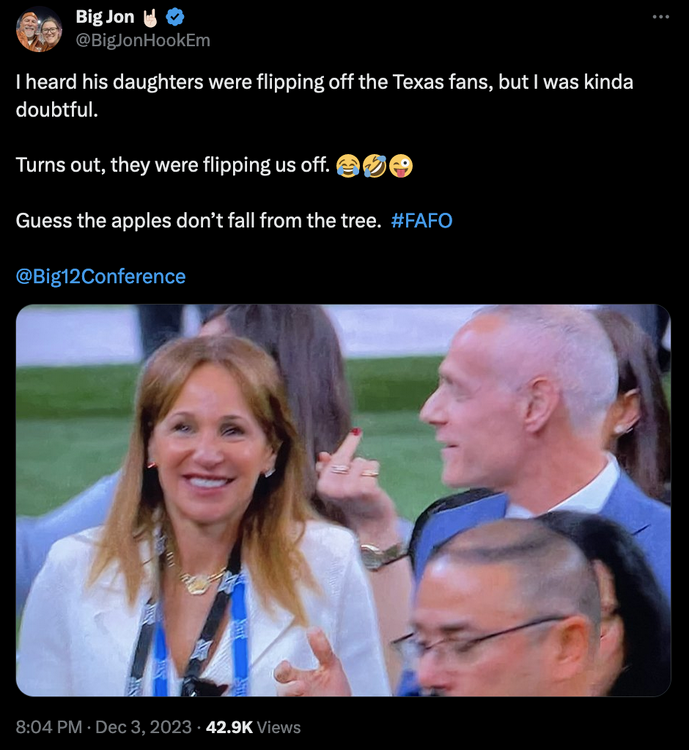The image size is (689, 750).
Task: Open the #FAFO hashtag
Action: (422, 220)
